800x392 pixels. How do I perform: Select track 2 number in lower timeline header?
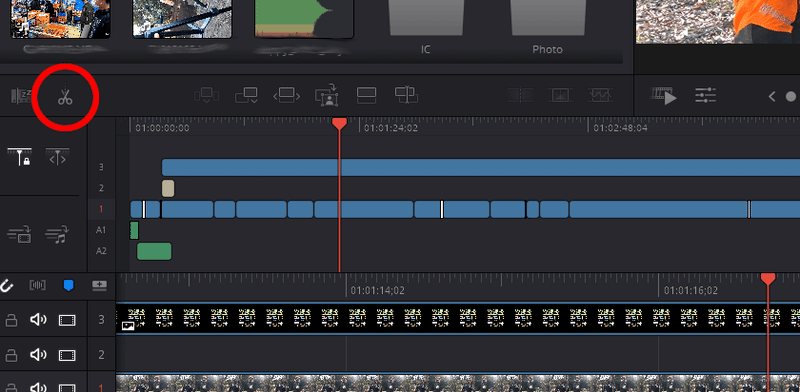pyautogui.click(x=101, y=355)
